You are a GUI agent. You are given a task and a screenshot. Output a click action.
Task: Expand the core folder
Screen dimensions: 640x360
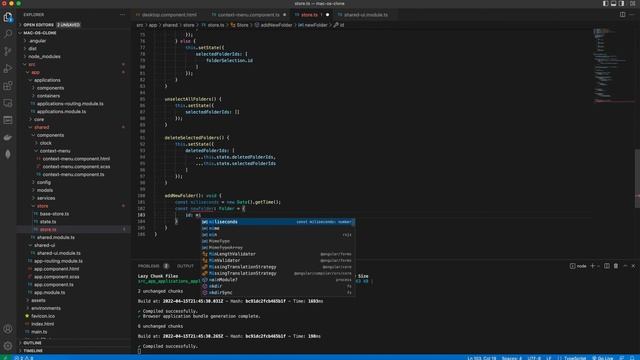click(73, 119)
